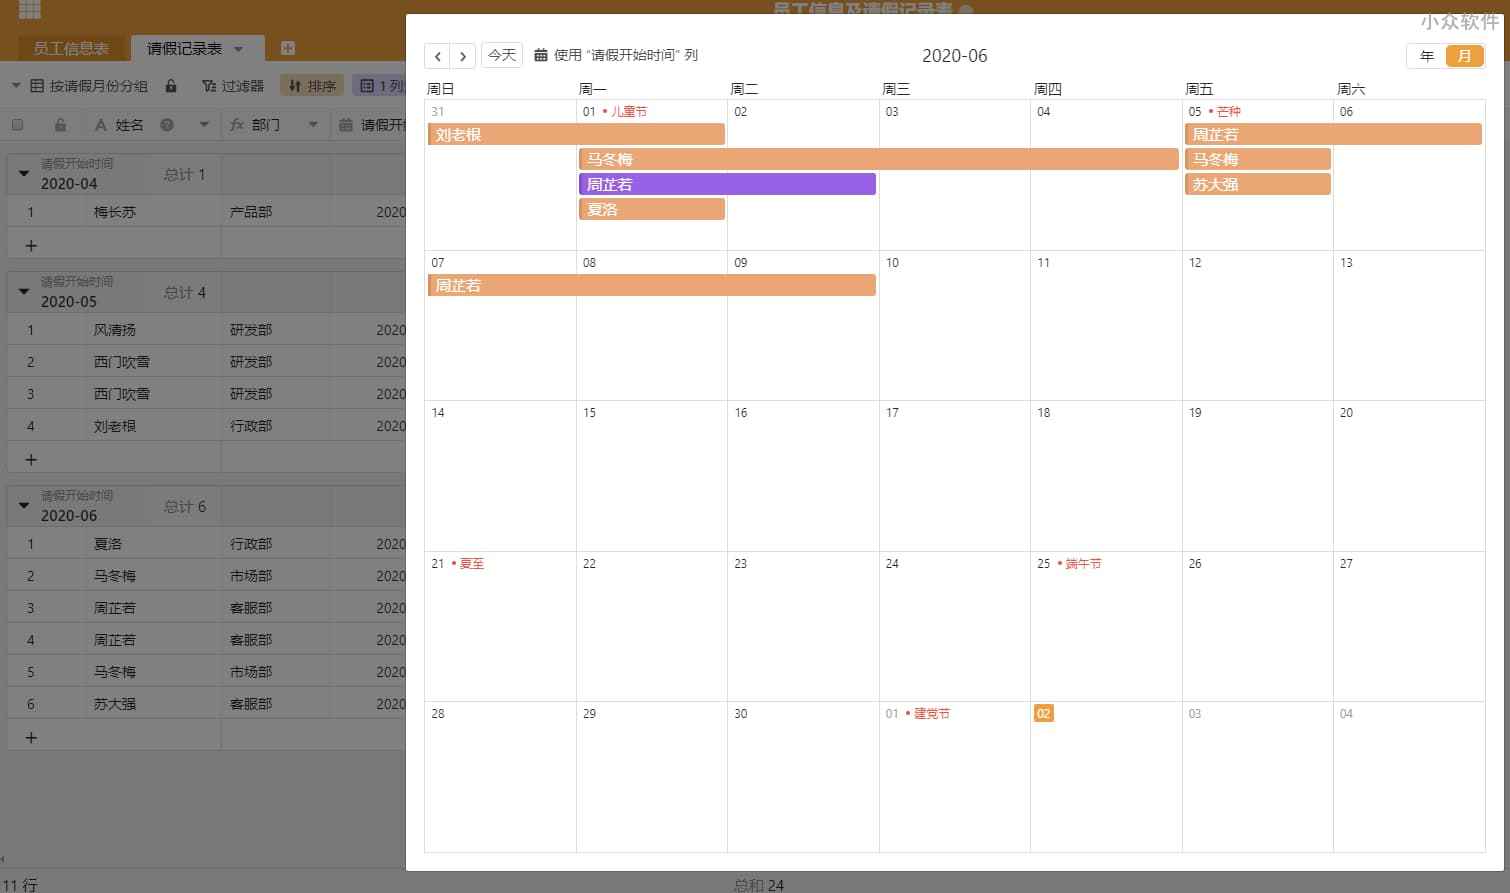Select calendar day 24
The height and width of the screenshot is (893, 1510).
point(955,626)
